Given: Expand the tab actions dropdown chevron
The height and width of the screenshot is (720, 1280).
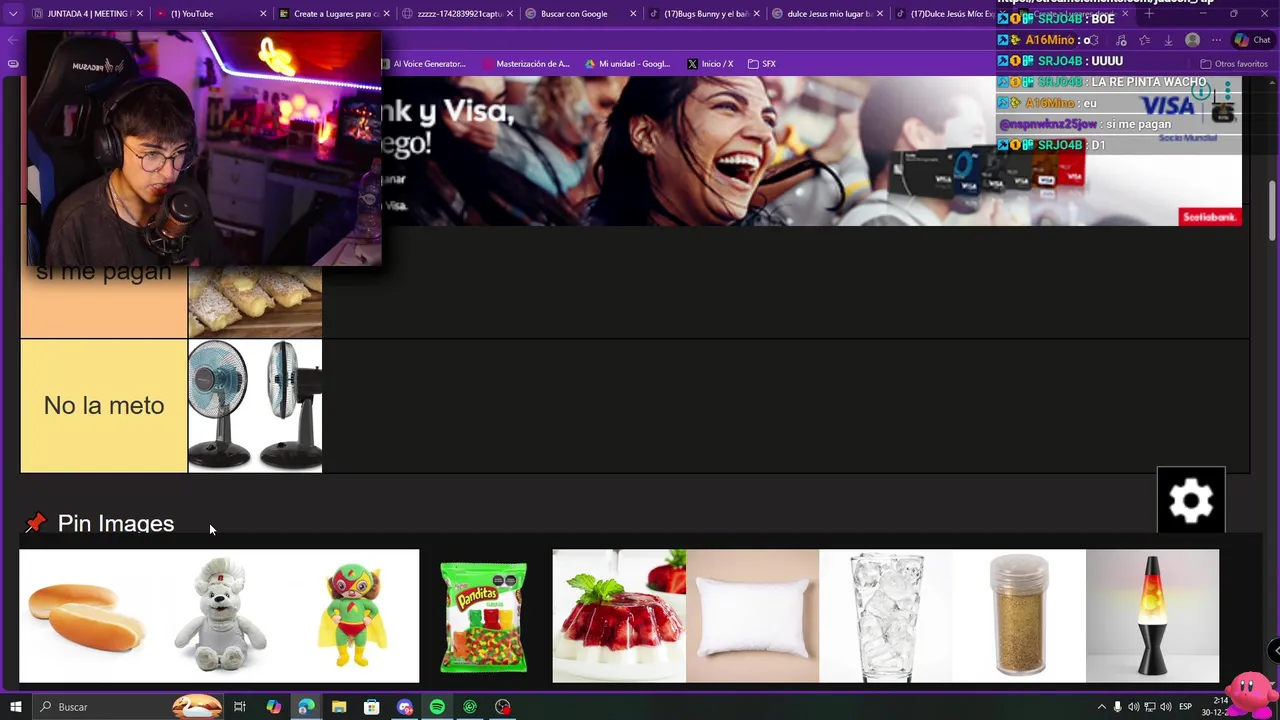Looking at the screenshot, I should point(13,14).
